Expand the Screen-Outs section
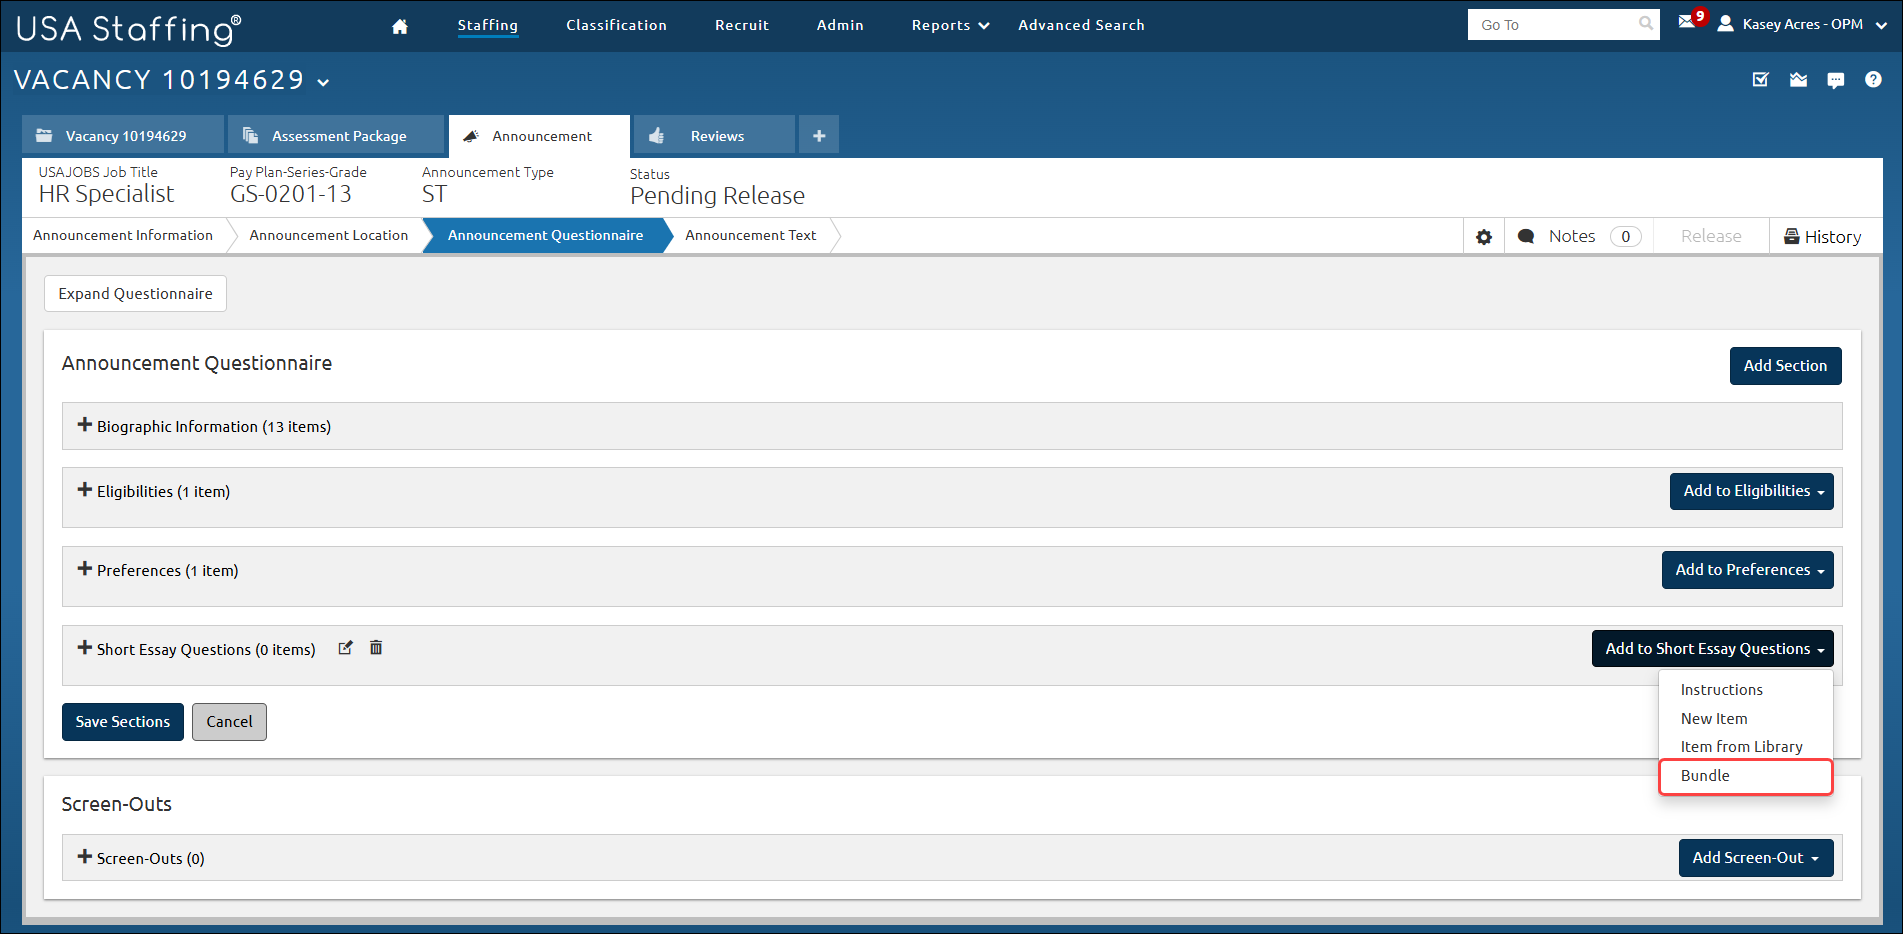This screenshot has height=934, width=1903. [x=84, y=857]
